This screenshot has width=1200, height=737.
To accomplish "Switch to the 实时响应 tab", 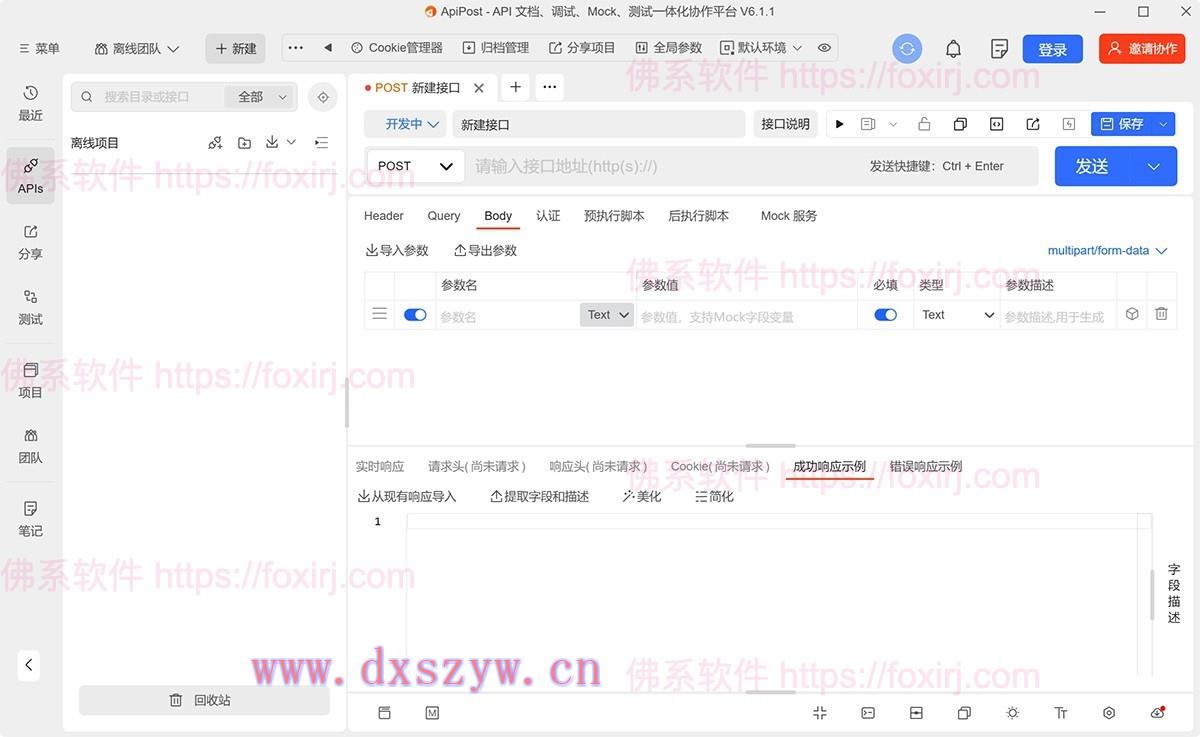I will [x=380, y=467].
